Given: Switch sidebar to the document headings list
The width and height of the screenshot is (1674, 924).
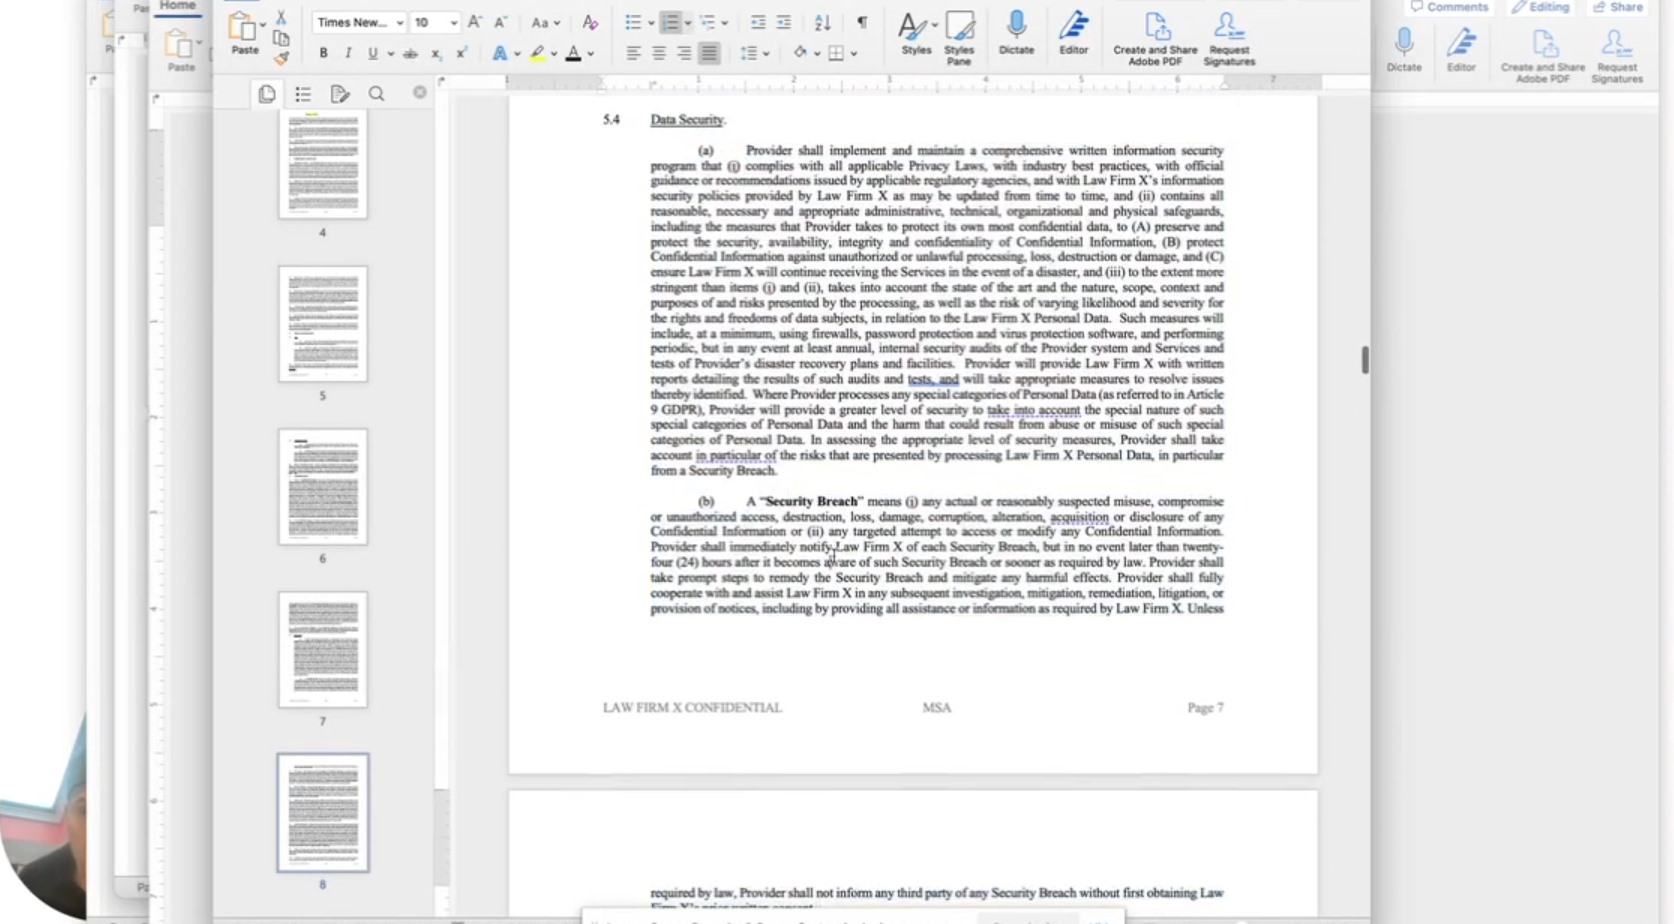Looking at the screenshot, I should click(303, 94).
